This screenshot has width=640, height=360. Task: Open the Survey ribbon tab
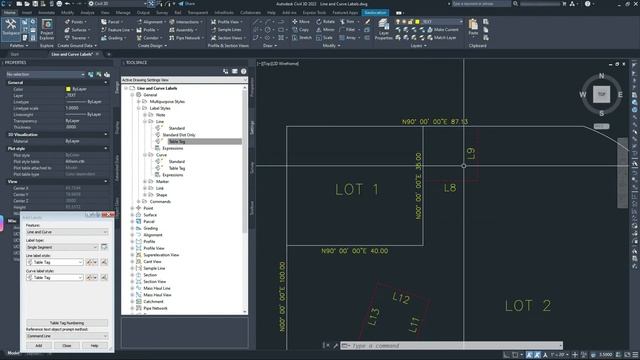162,13
